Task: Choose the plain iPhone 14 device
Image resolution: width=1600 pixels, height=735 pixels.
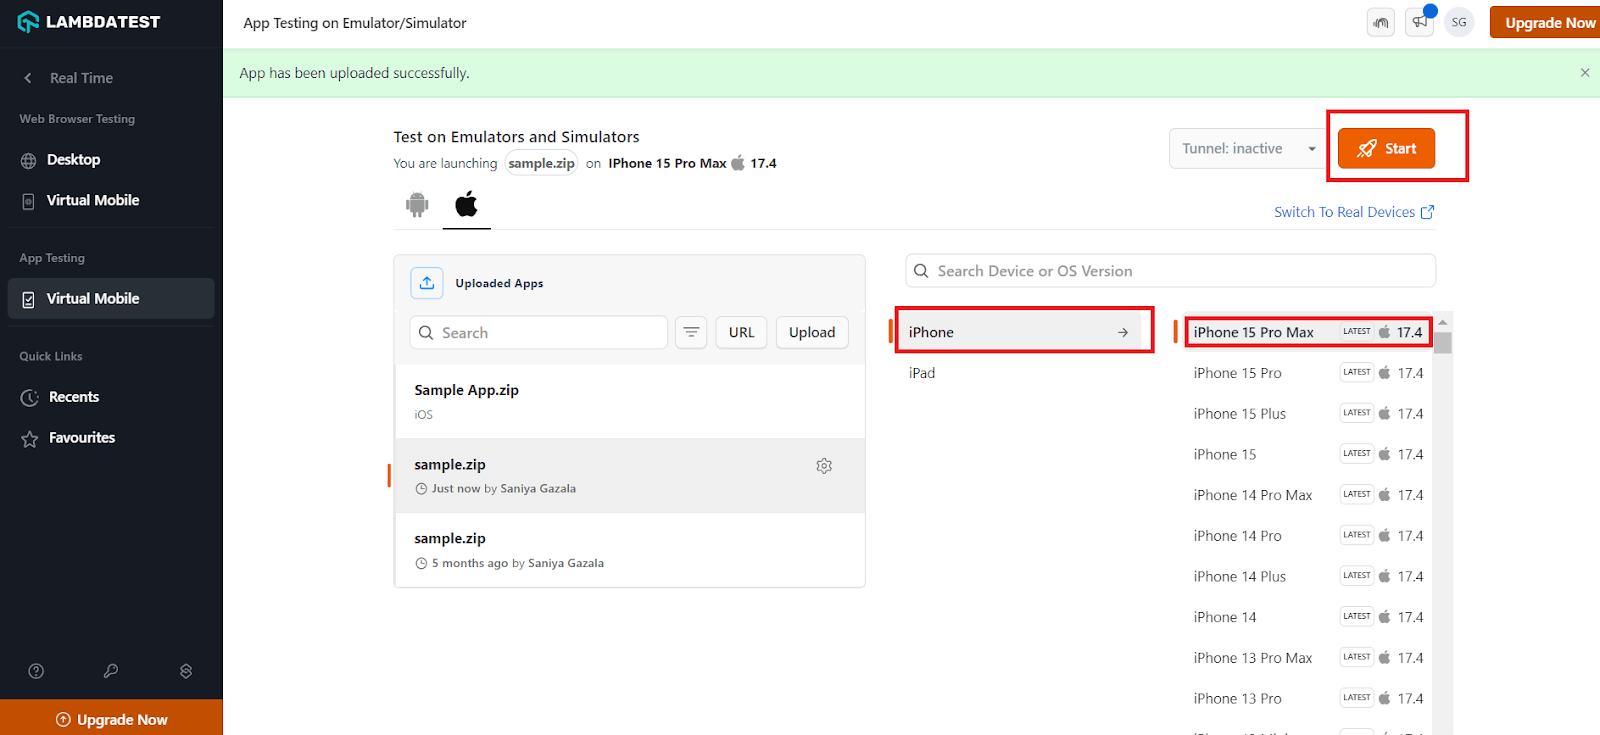Action: pos(1308,618)
